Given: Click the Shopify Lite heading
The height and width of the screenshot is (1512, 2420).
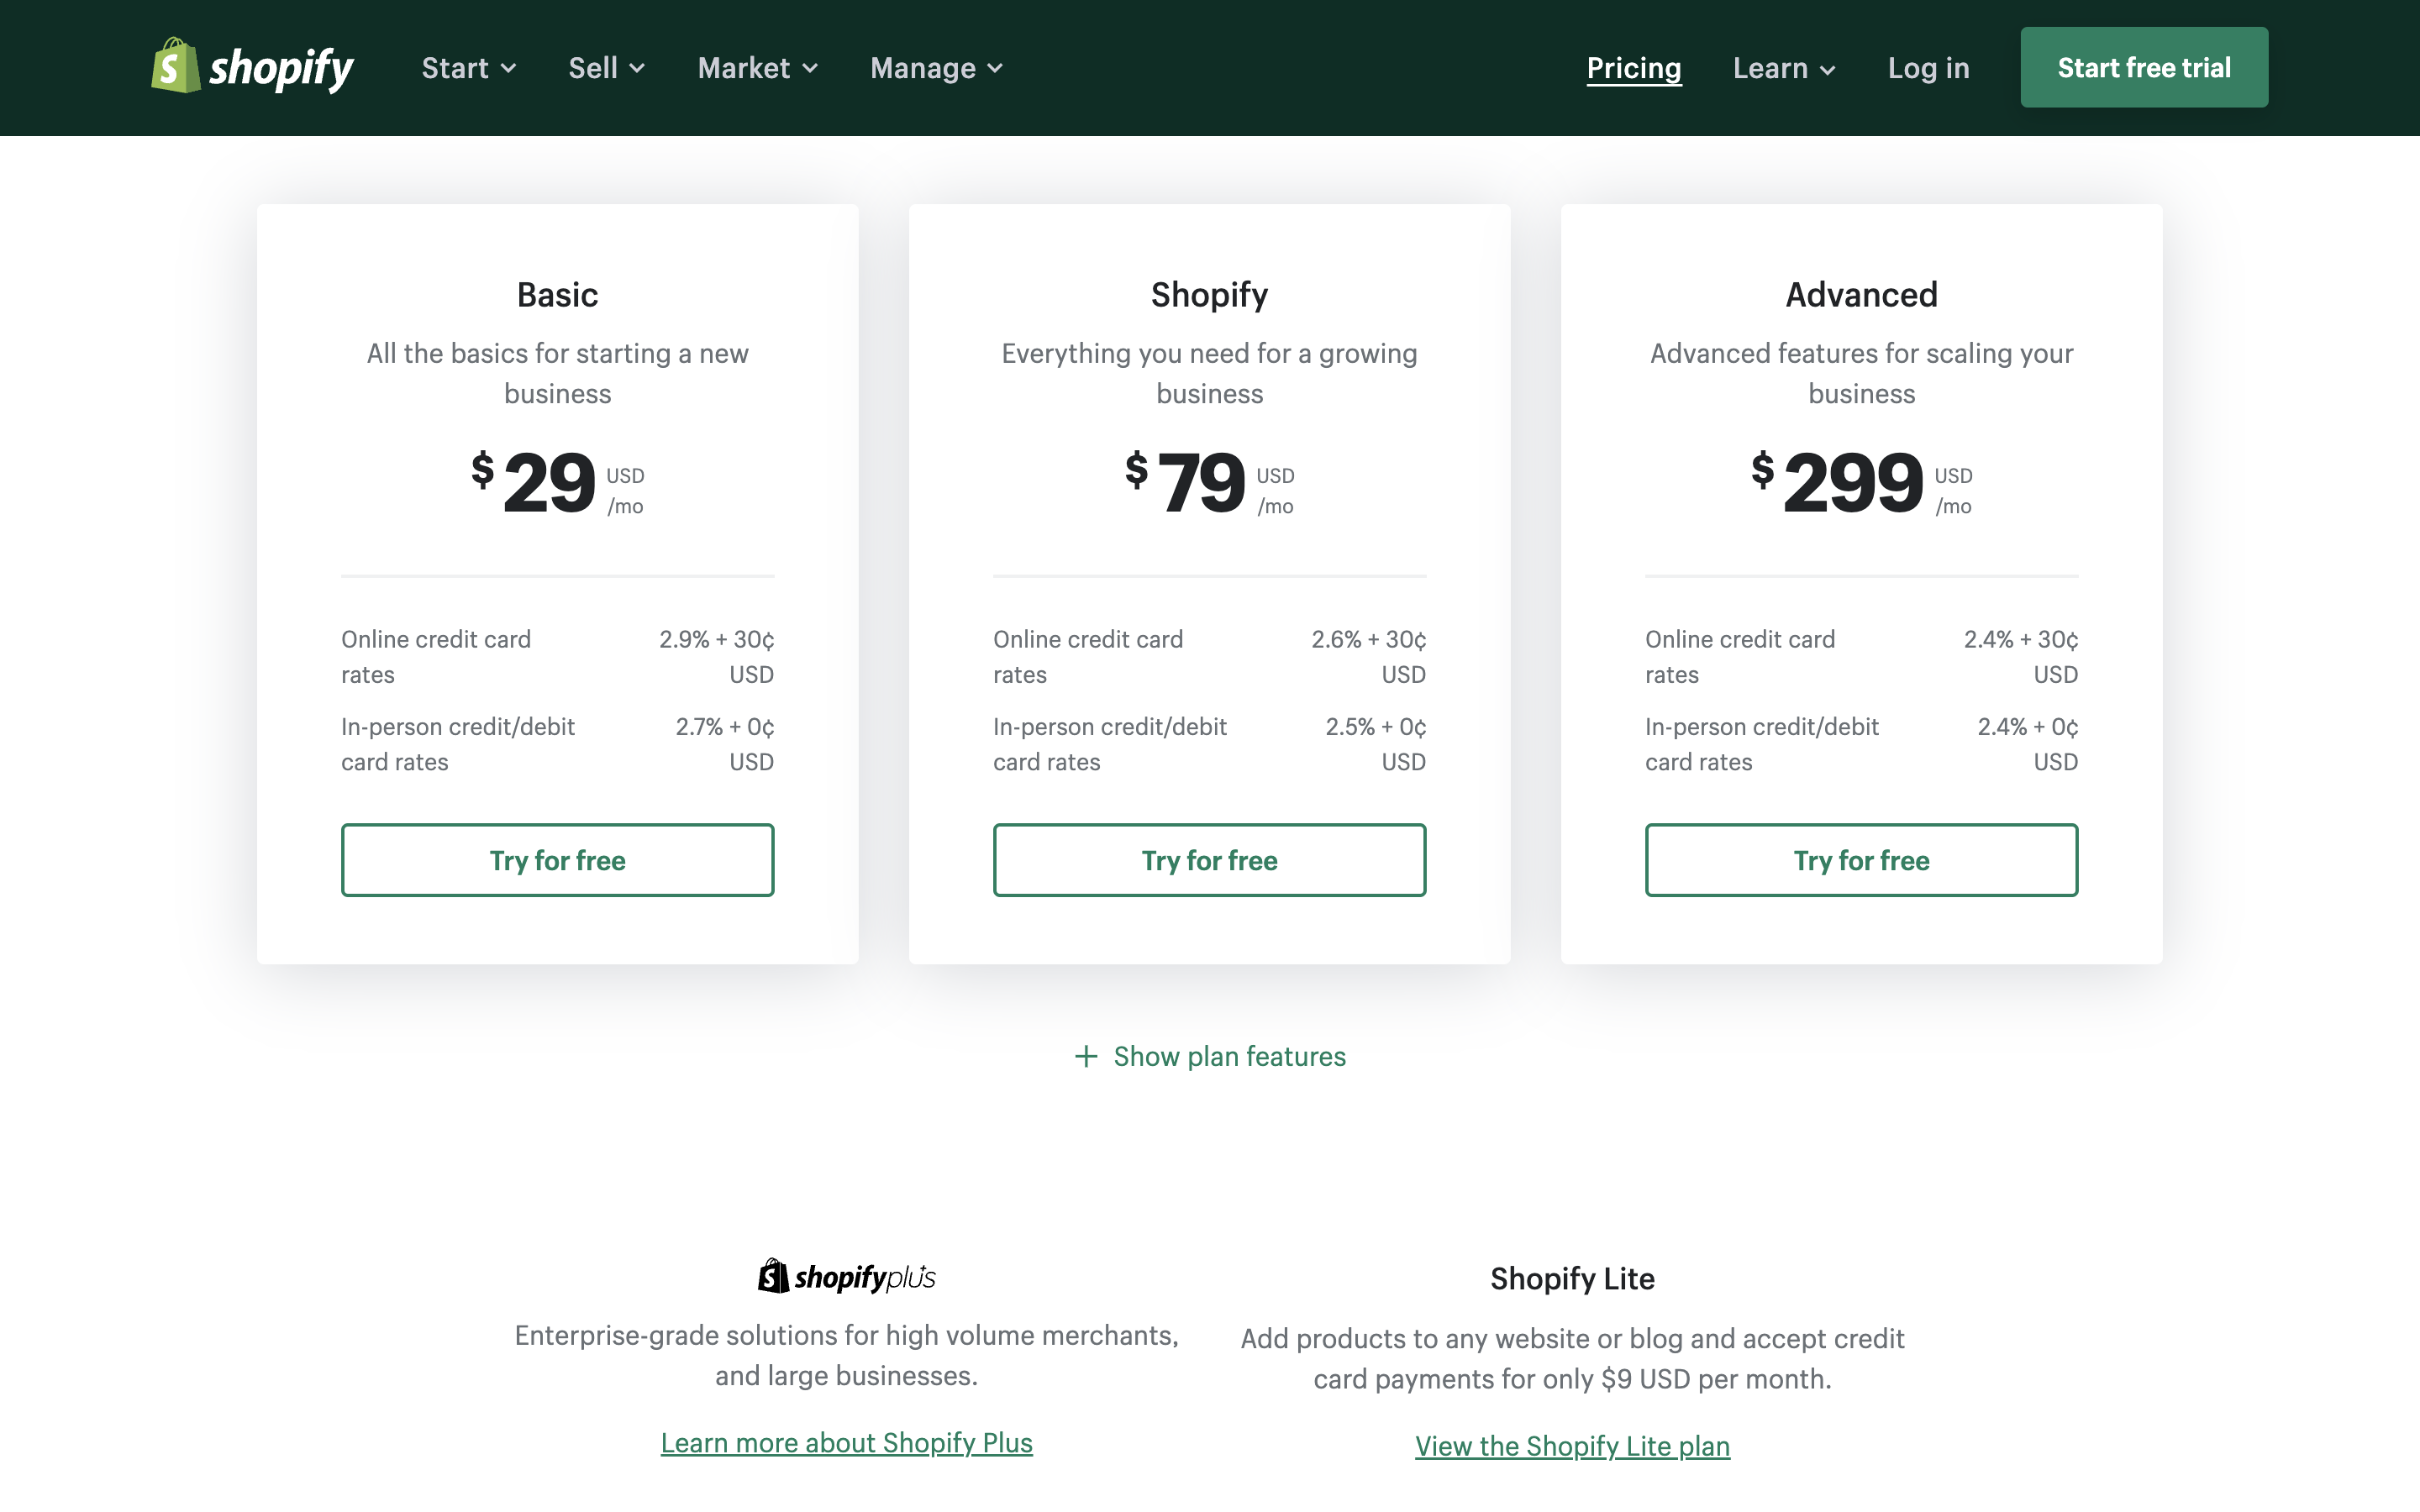Looking at the screenshot, I should tap(1572, 1278).
